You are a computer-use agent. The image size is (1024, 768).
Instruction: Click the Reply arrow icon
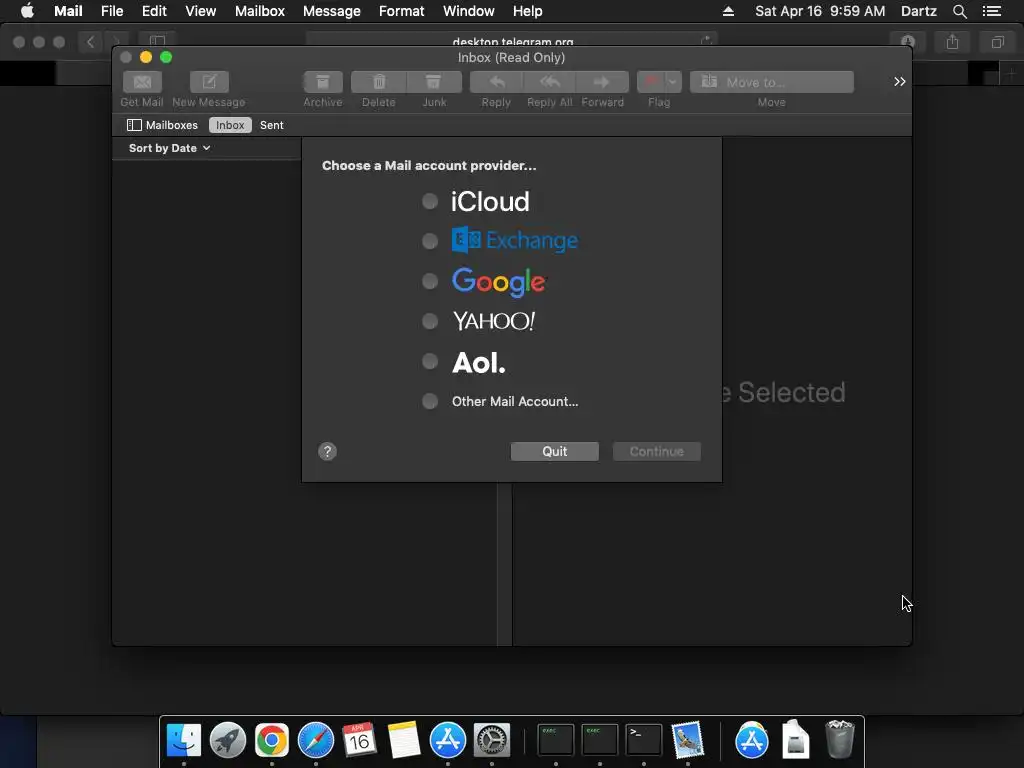coord(496,82)
